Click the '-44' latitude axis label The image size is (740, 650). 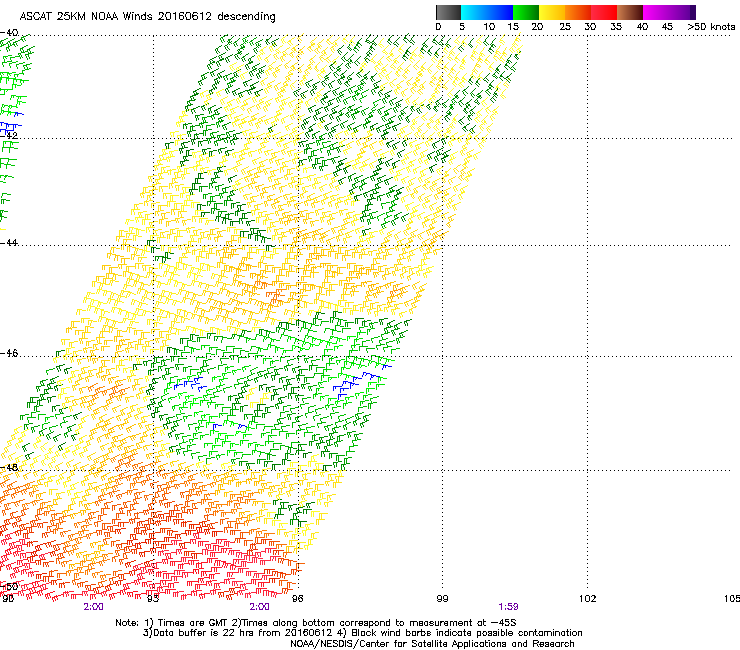pyautogui.click(x=9, y=243)
